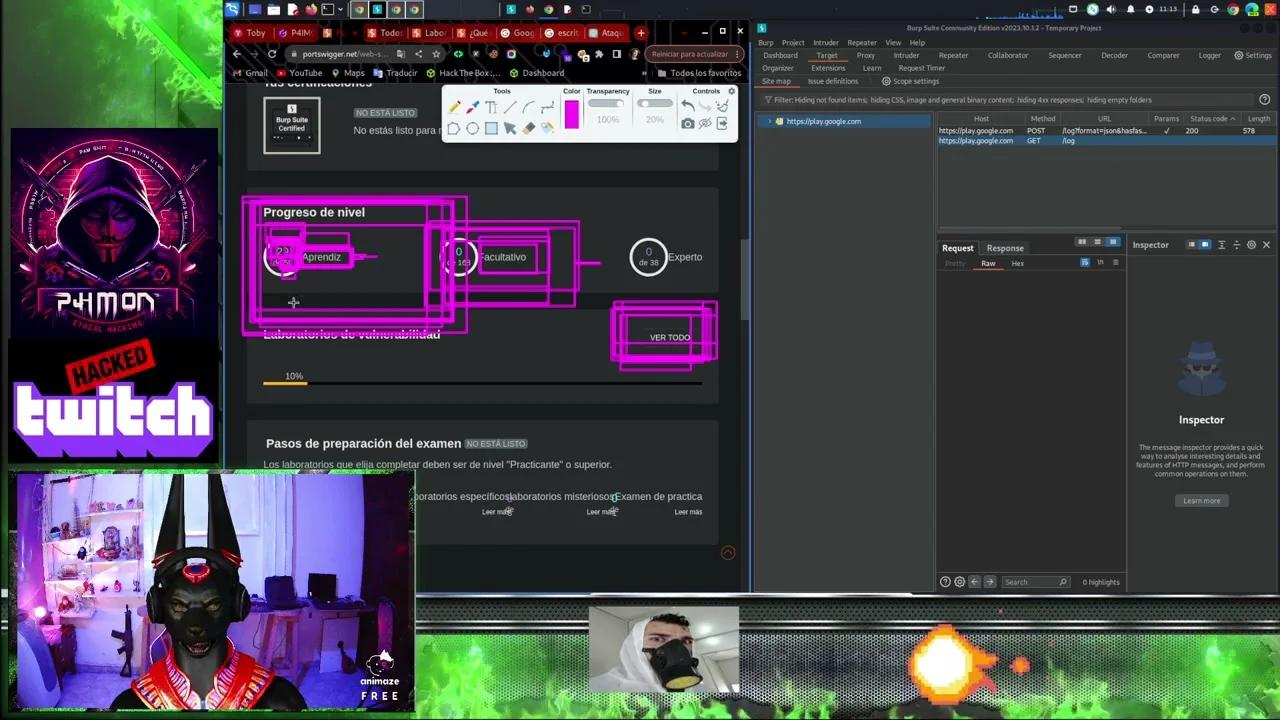The image size is (1280, 720).
Task: Open annotation toolbar settings gear
Action: [x=731, y=91]
